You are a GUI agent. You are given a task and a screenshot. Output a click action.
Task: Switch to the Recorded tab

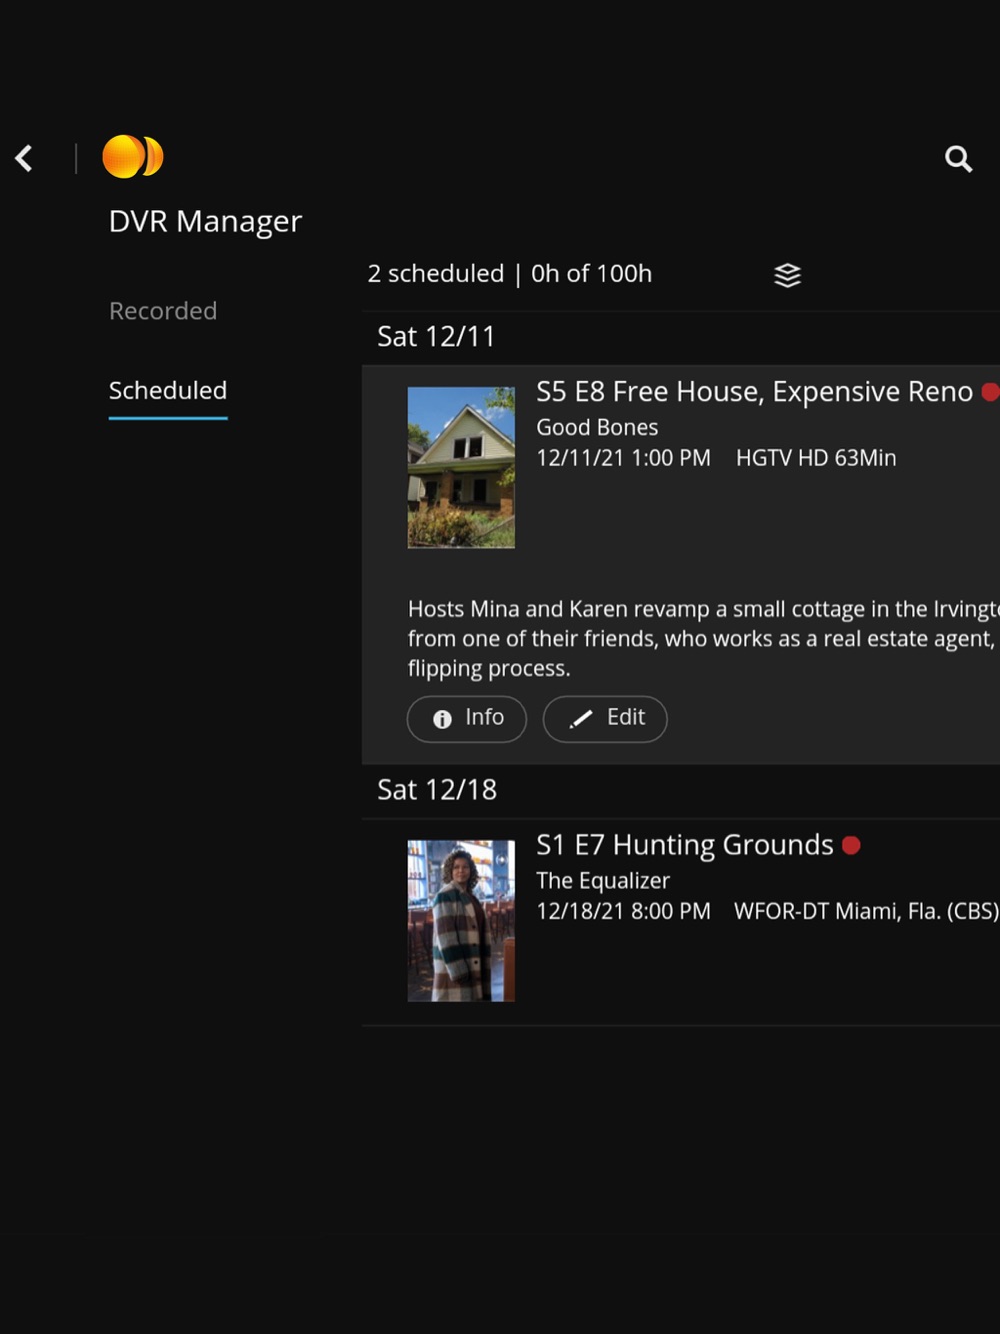coord(163,311)
